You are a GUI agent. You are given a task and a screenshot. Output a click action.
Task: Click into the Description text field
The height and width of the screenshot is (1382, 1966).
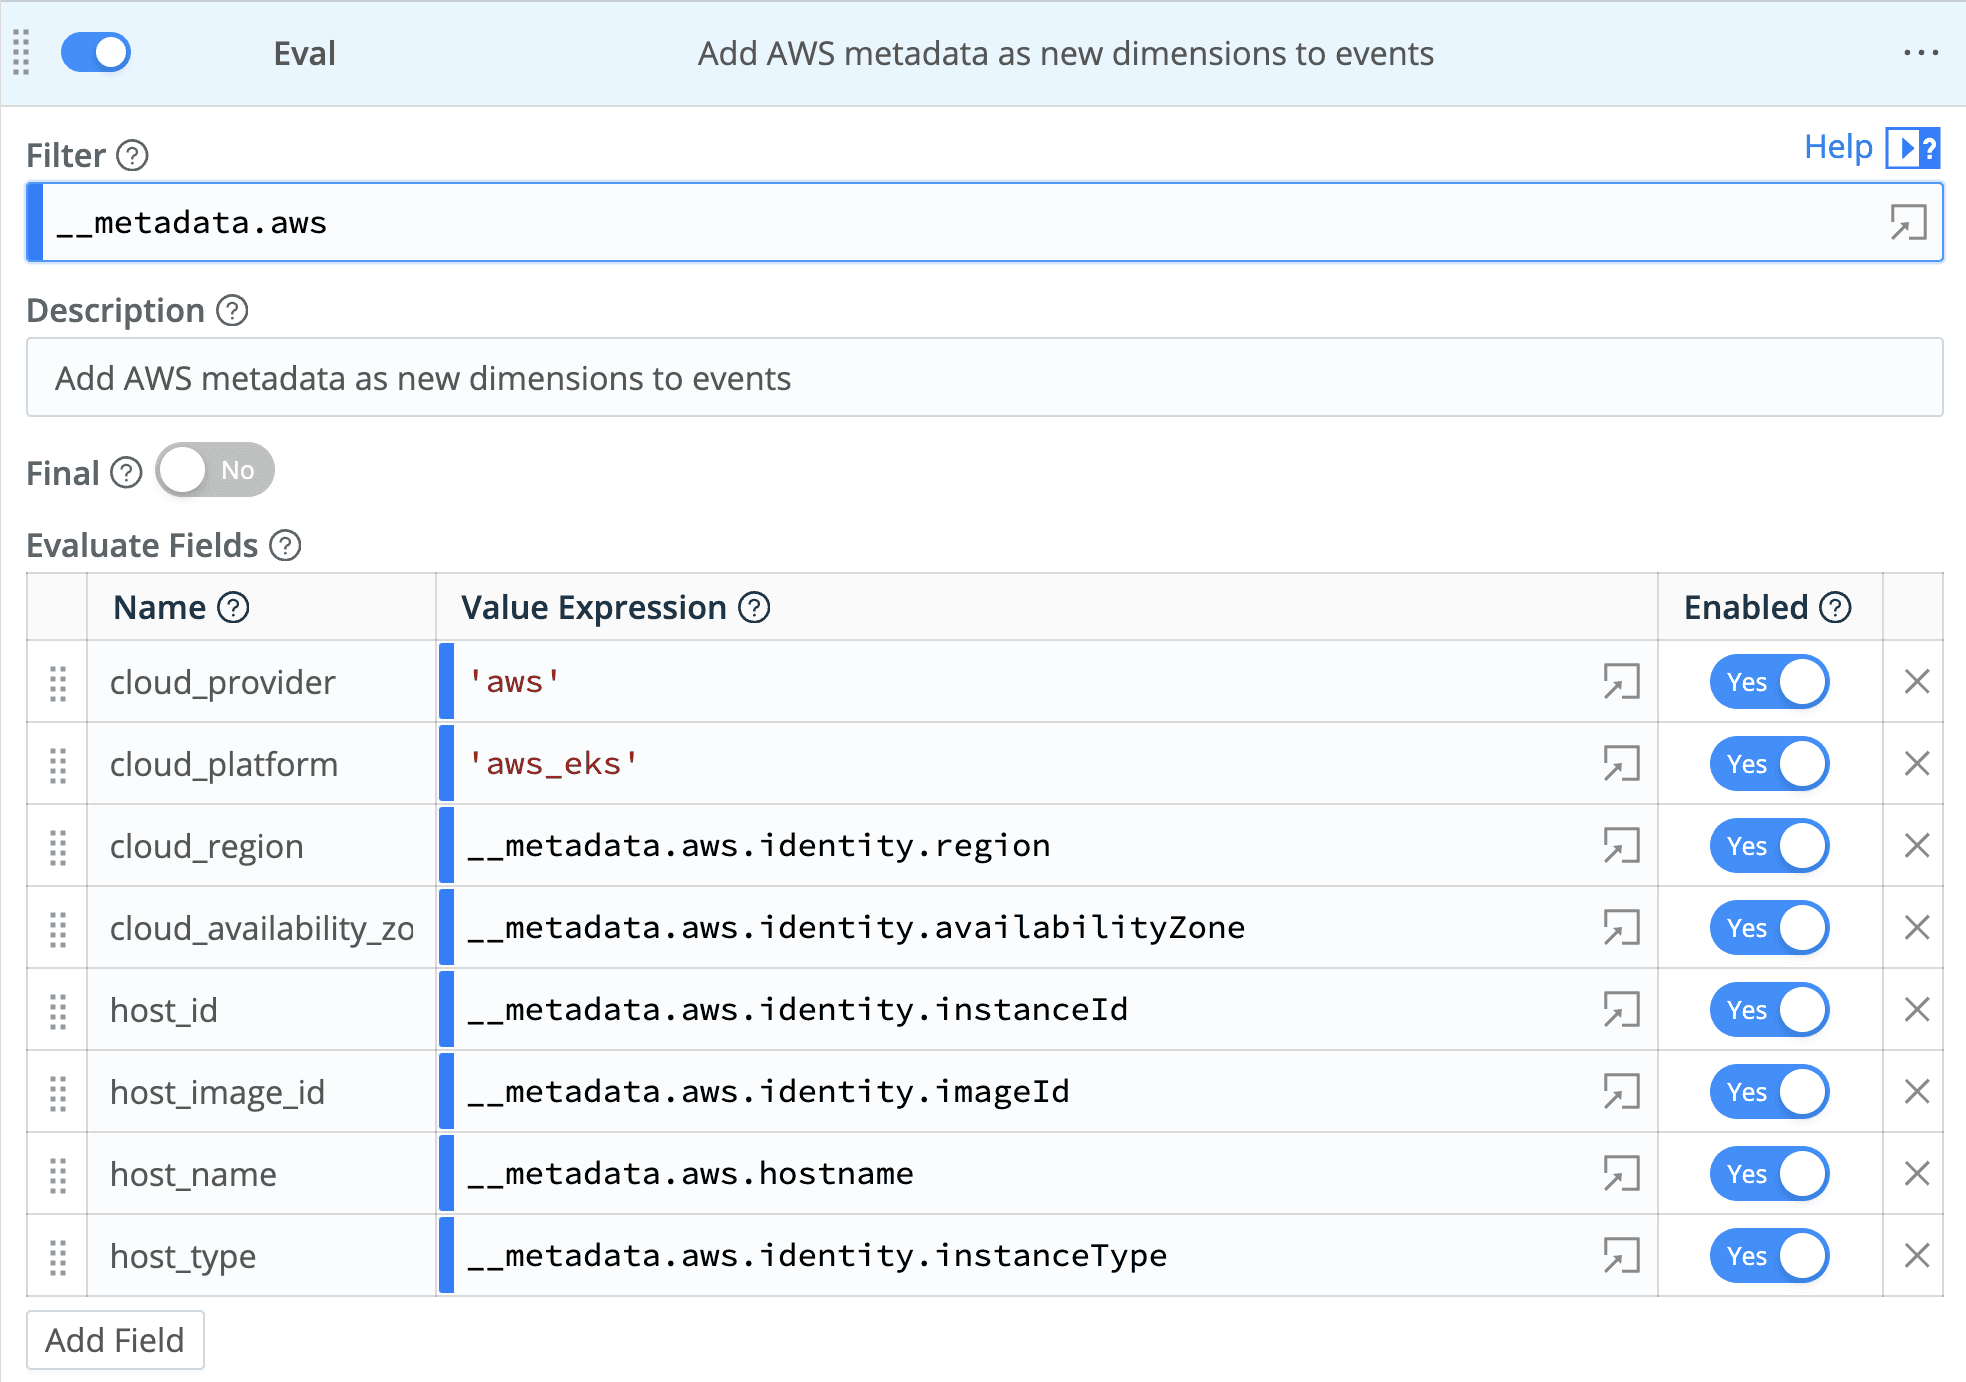pyautogui.click(x=983, y=378)
